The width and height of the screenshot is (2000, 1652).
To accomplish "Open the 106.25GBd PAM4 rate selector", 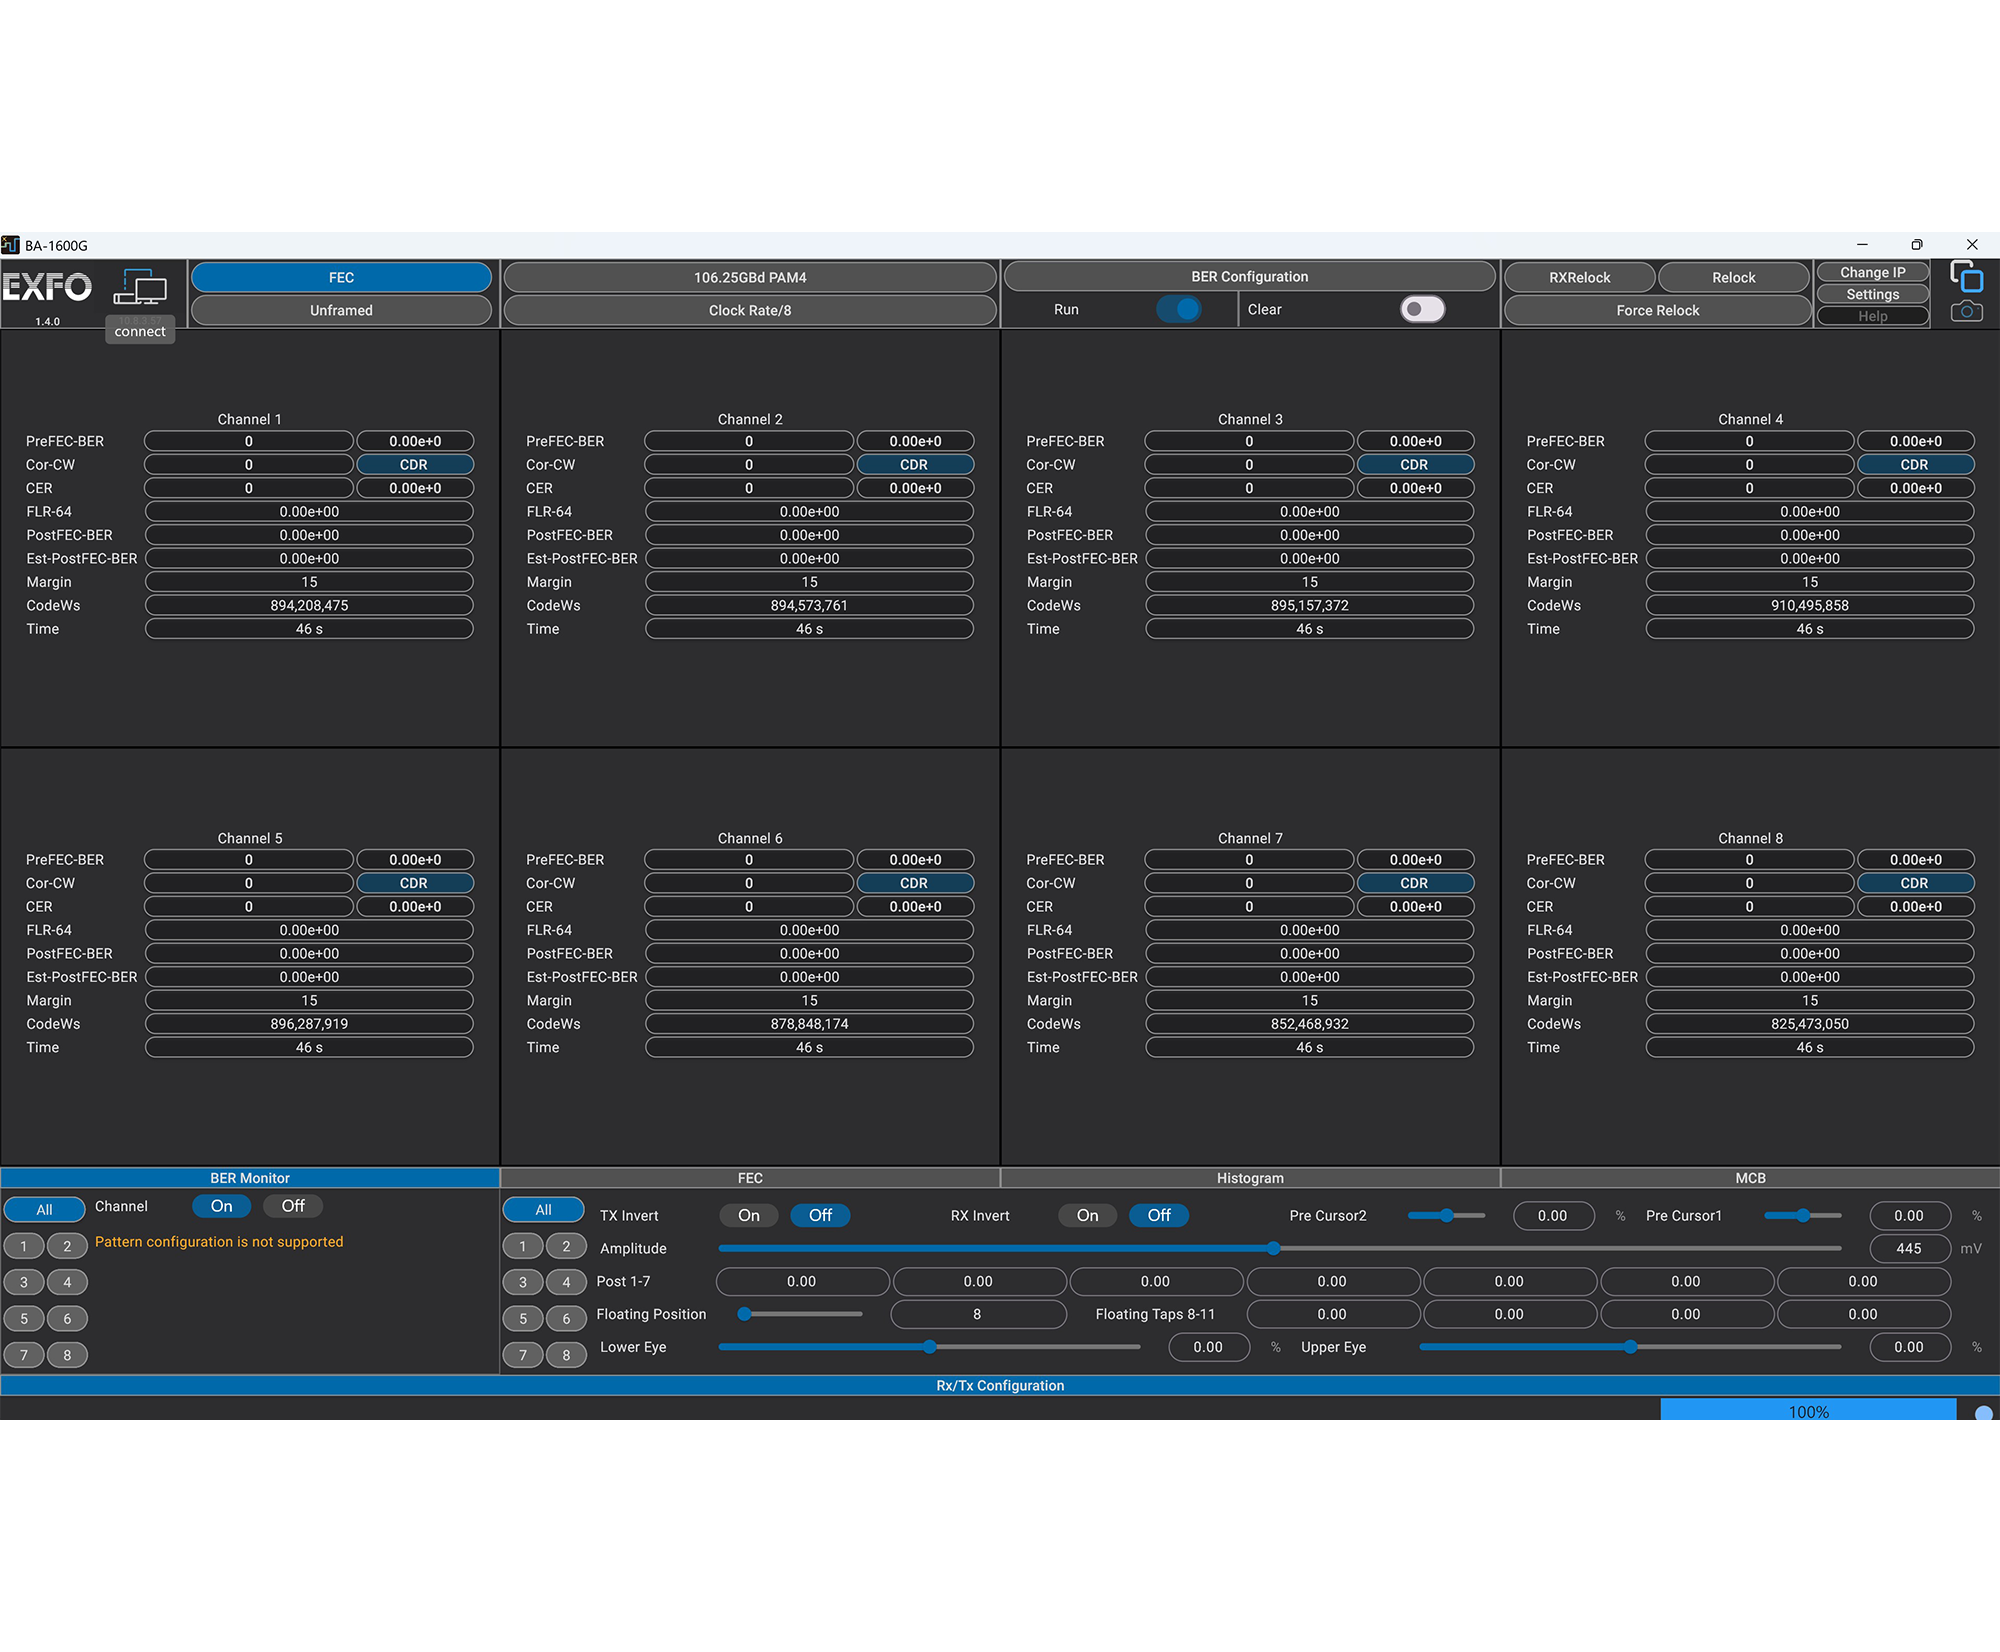I will (750, 277).
